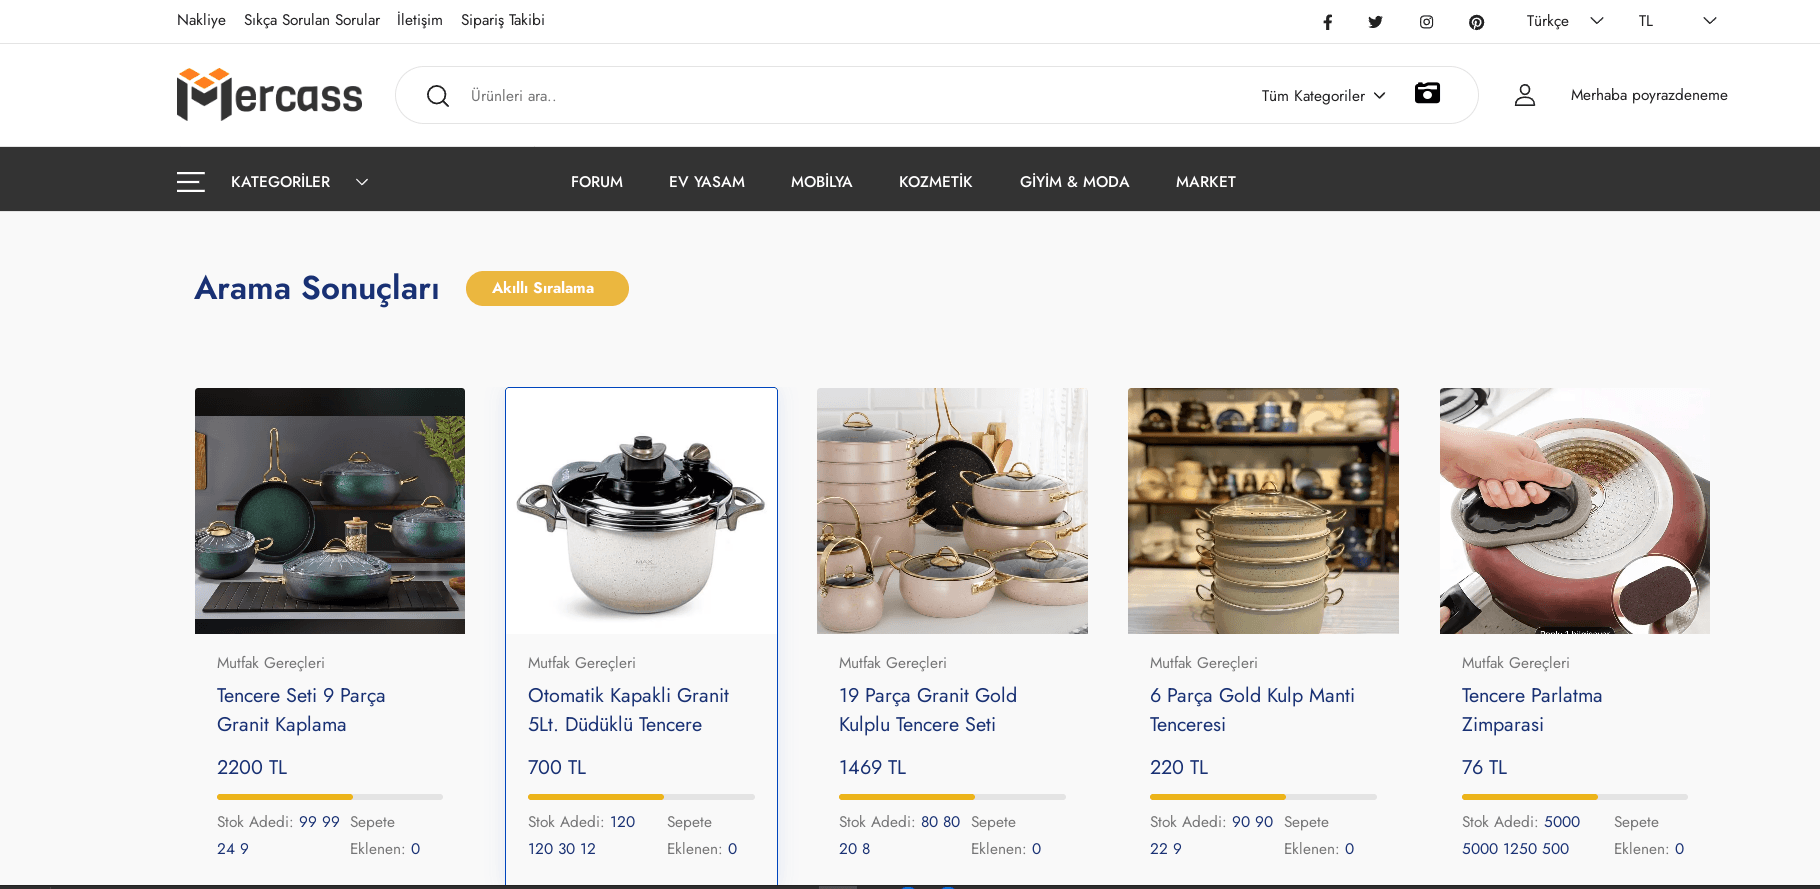Click the stock progress bar under 2200 TL

pyautogui.click(x=329, y=797)
